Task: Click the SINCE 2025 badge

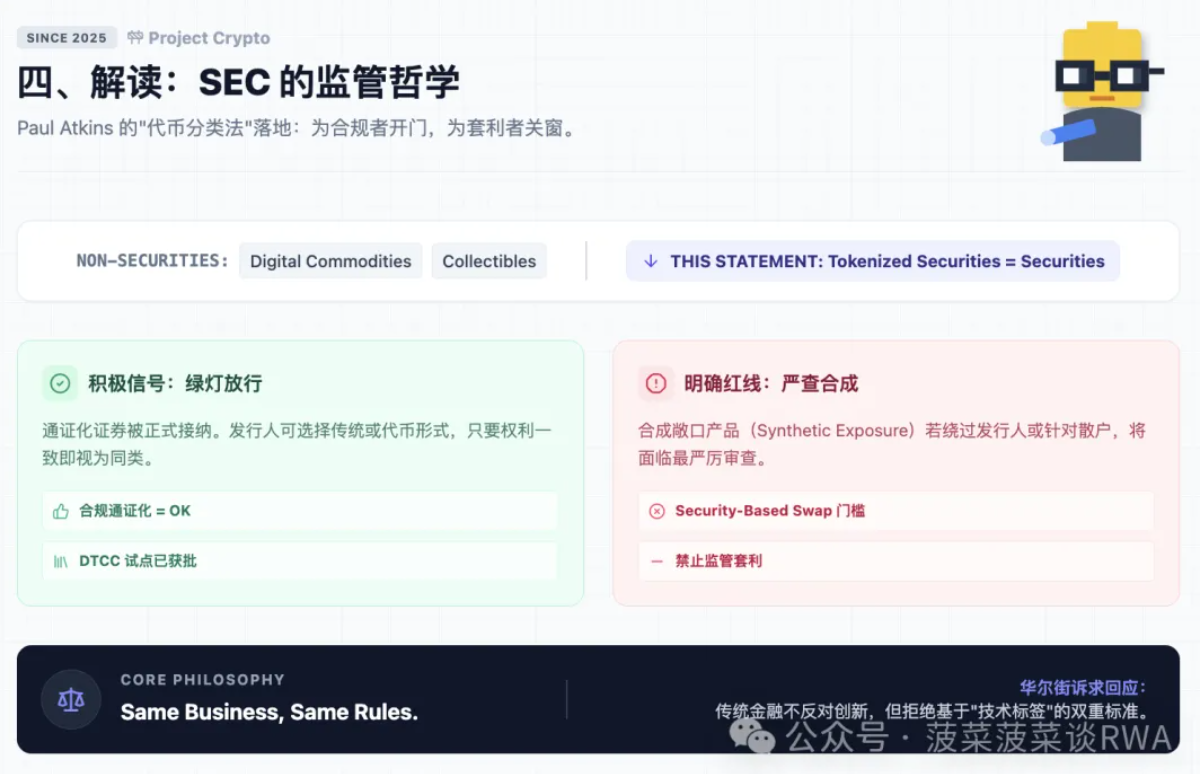Action: pos(67,38)
